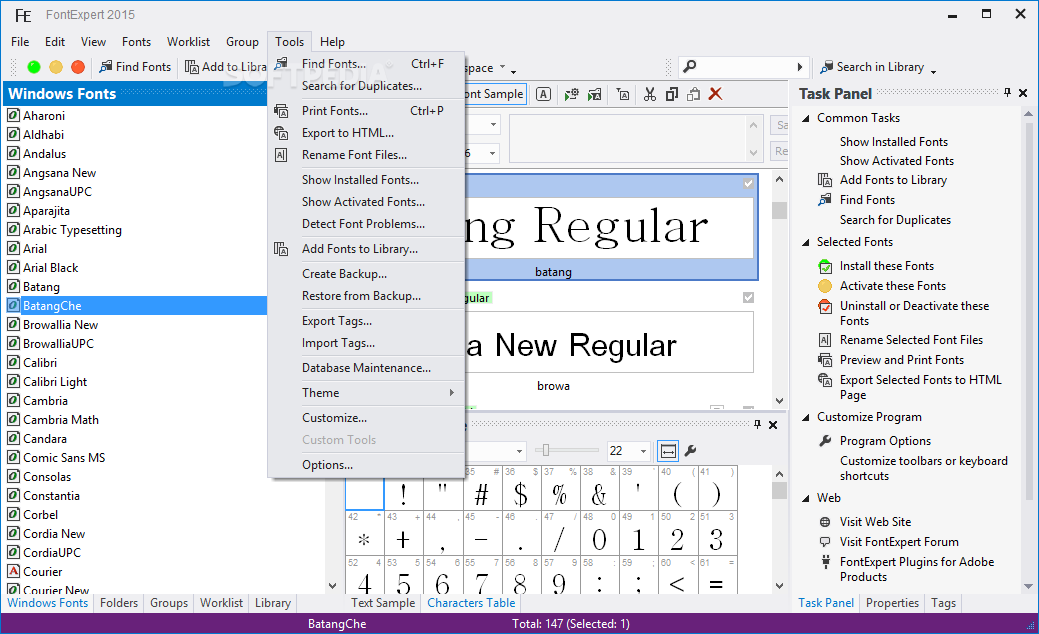Screen dimensions: 1039x634
Task: Click the toolbar search input field
Action: (x=745, y=67)
